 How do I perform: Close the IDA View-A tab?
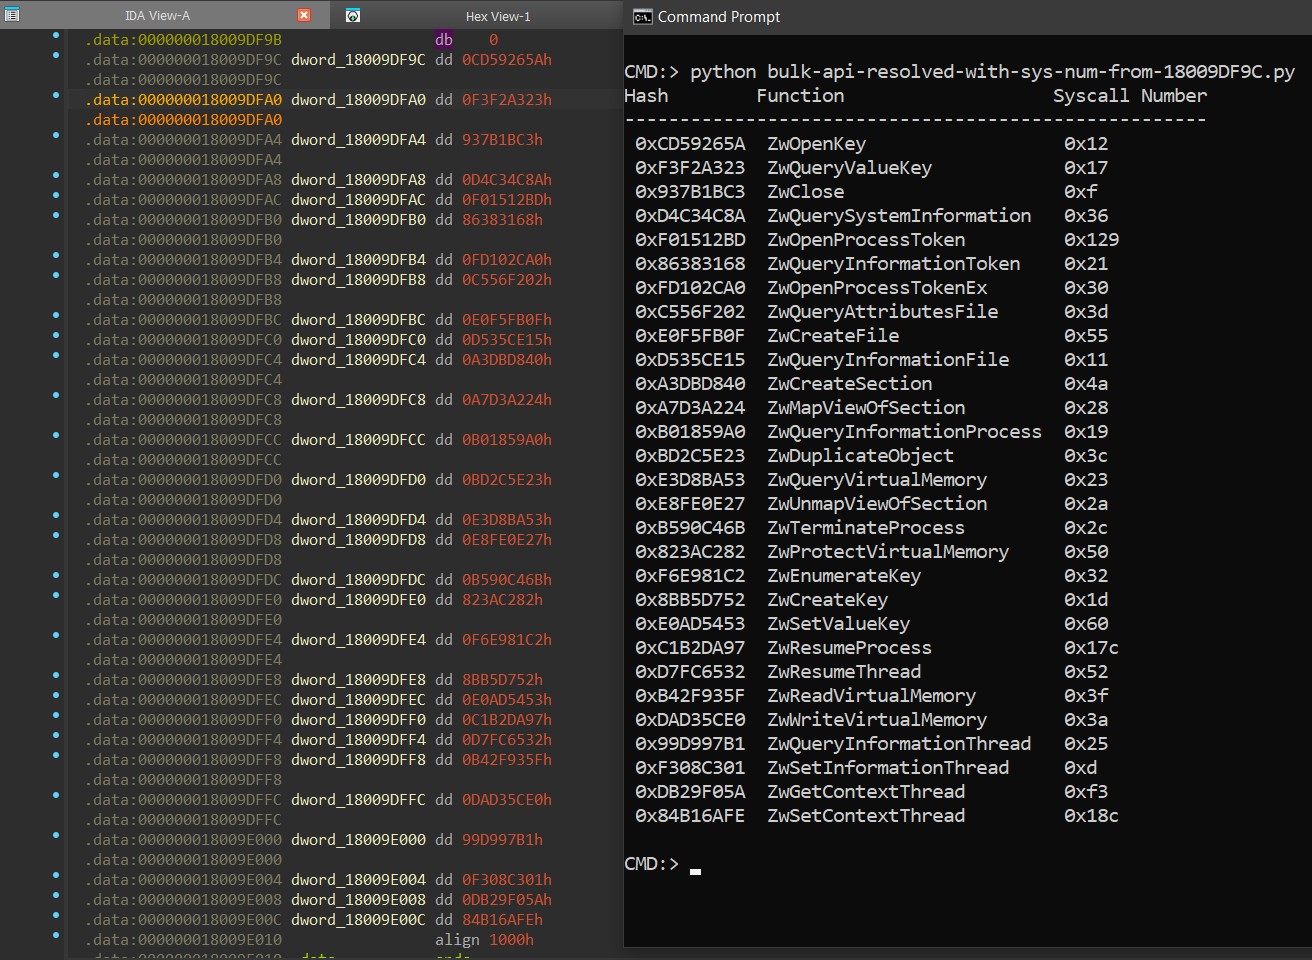[x=304, y=15]
